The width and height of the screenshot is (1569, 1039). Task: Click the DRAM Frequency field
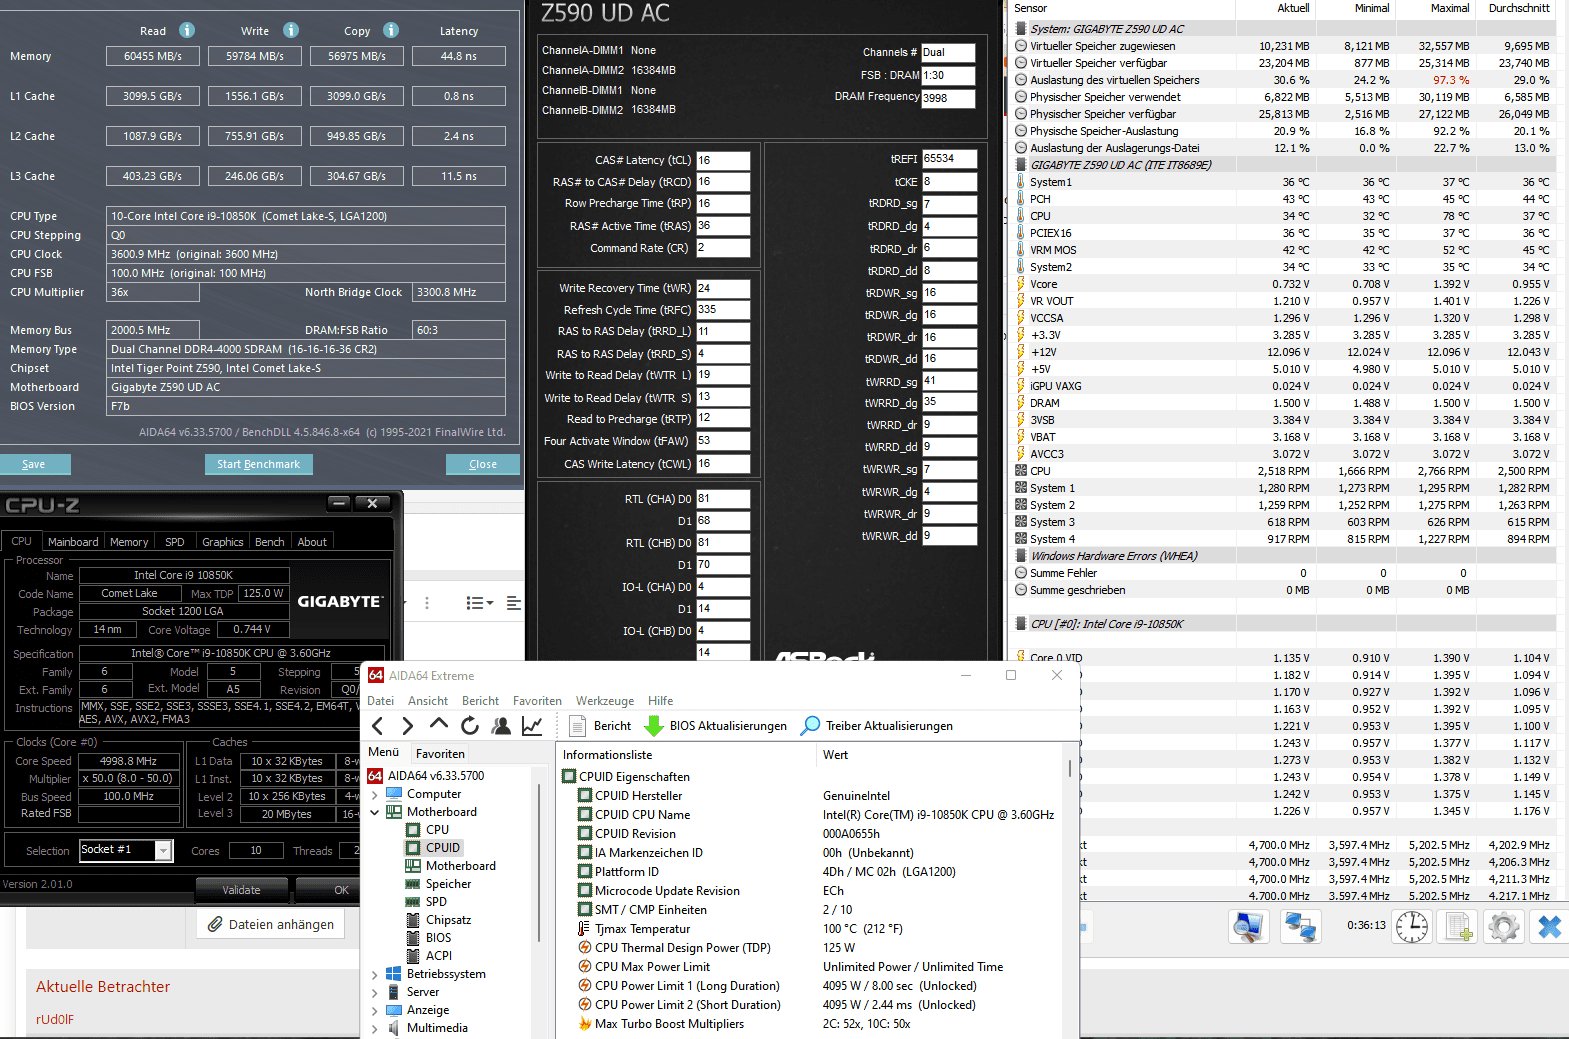pyautogui.click(x=948, y=98)
